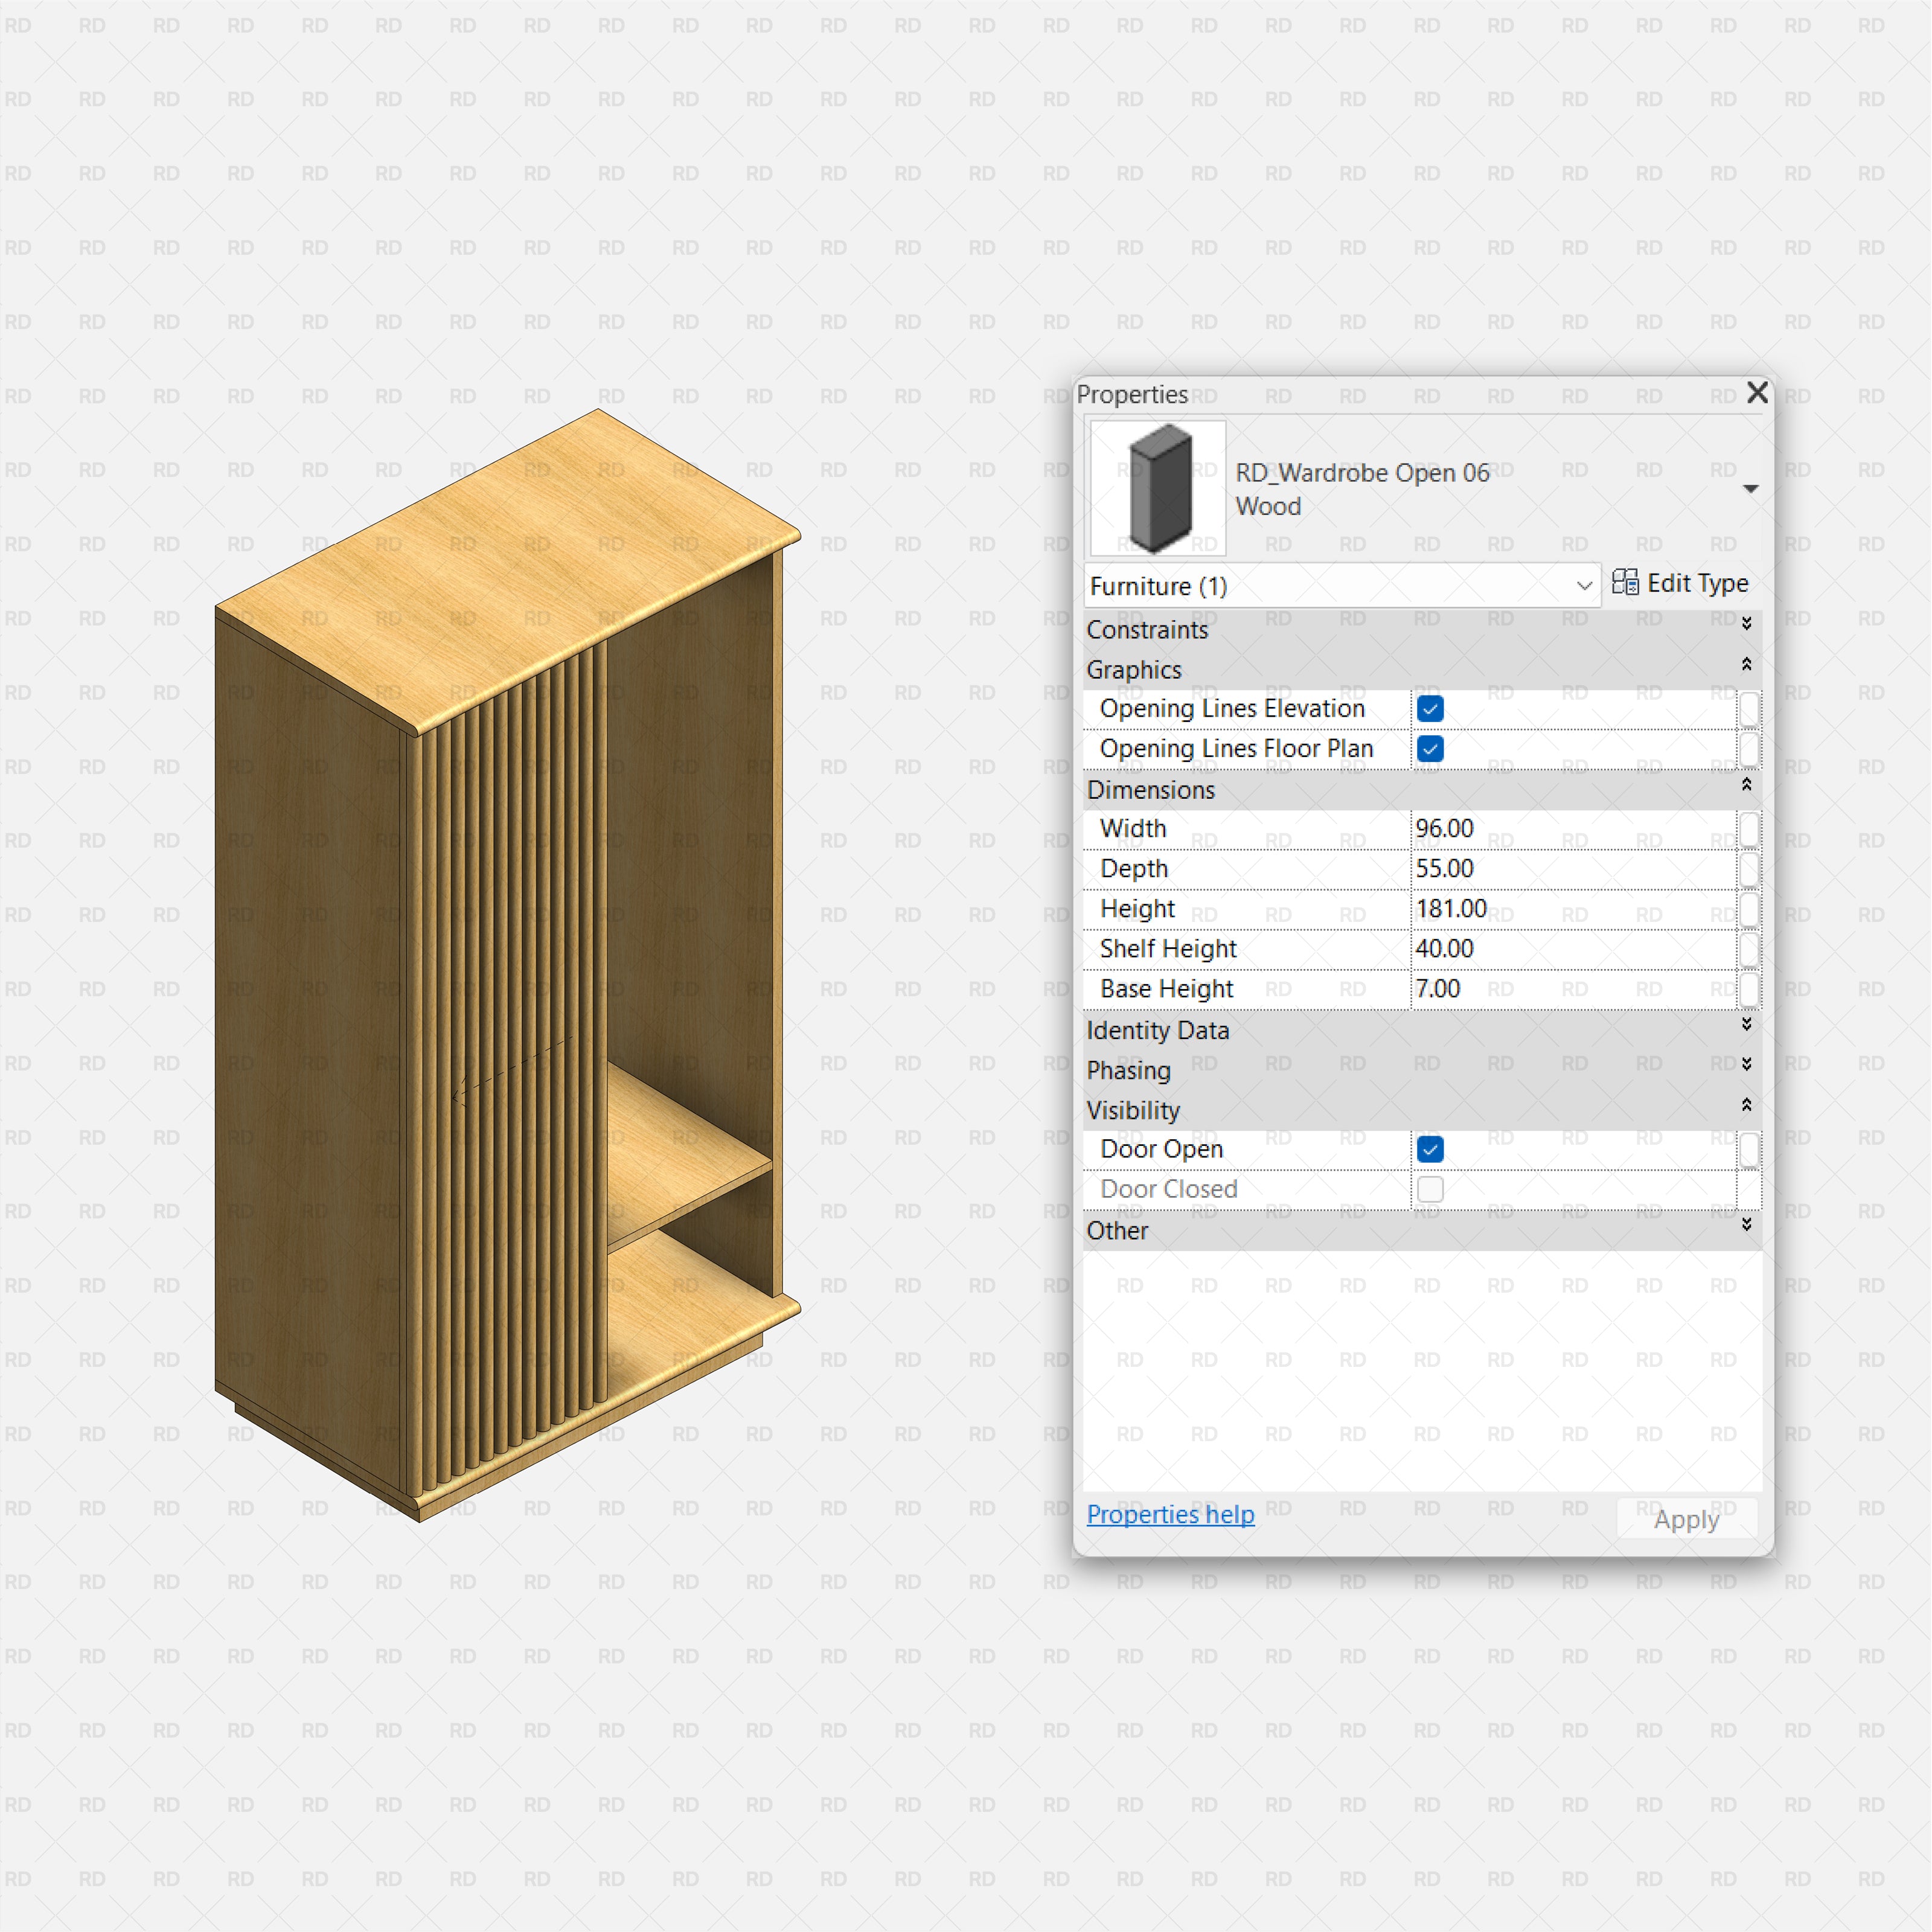
Task: Uncheck the Opening Lines Elevation checkbox
Action: (1429, 708)
